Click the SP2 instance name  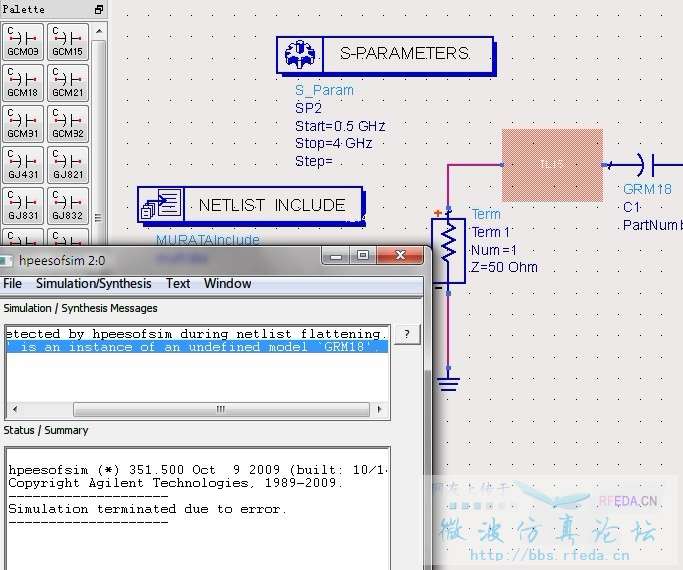click(308, 108)
